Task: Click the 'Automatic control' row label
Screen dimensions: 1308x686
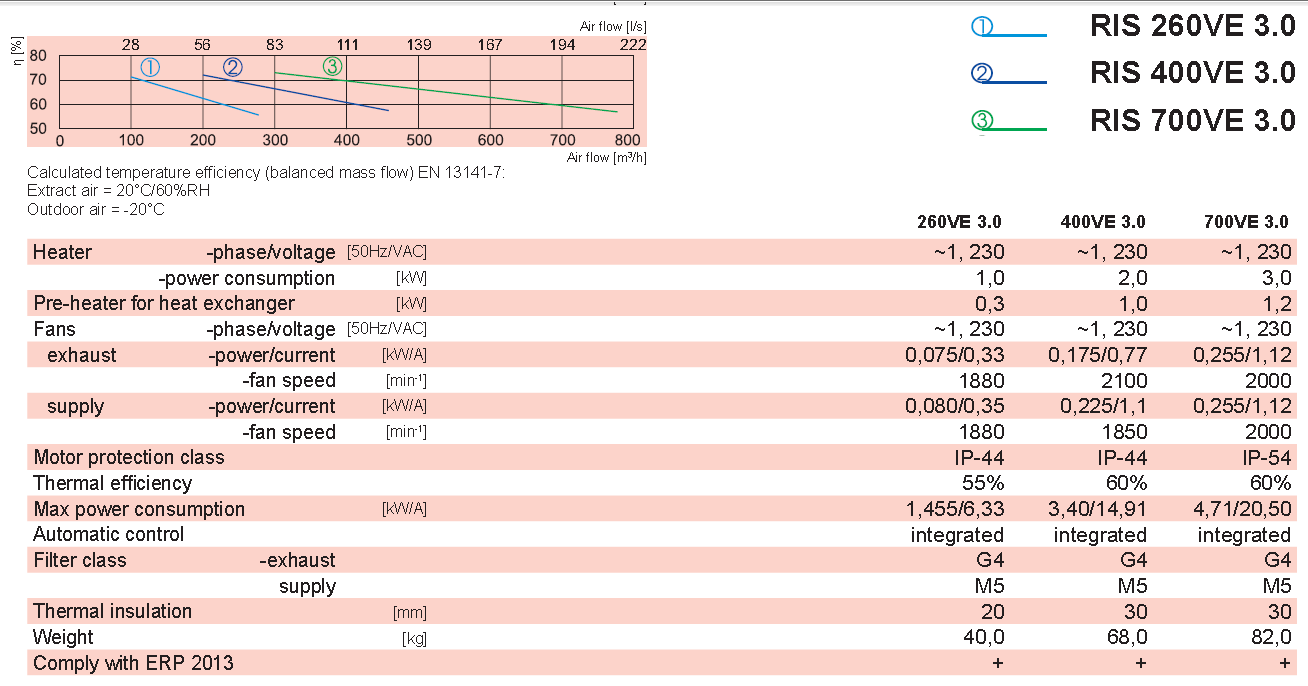Action: click(x=109, y=534)
